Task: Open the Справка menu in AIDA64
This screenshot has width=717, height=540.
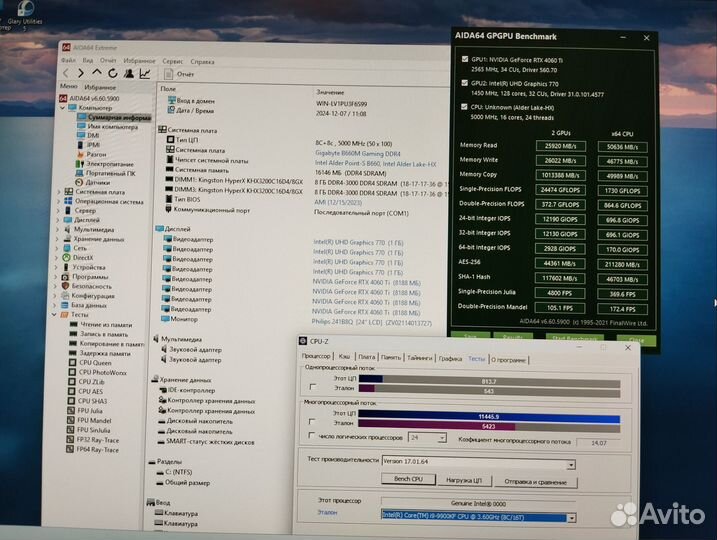Action: [202, 62]
